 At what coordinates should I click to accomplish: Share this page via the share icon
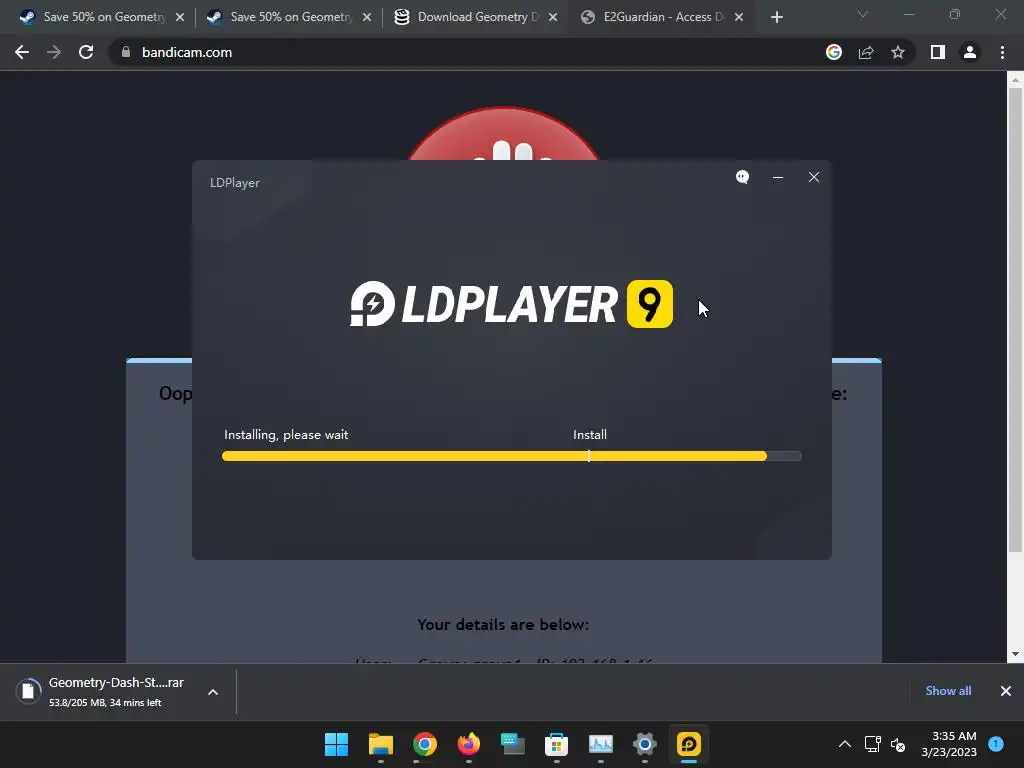click(866, 52)
